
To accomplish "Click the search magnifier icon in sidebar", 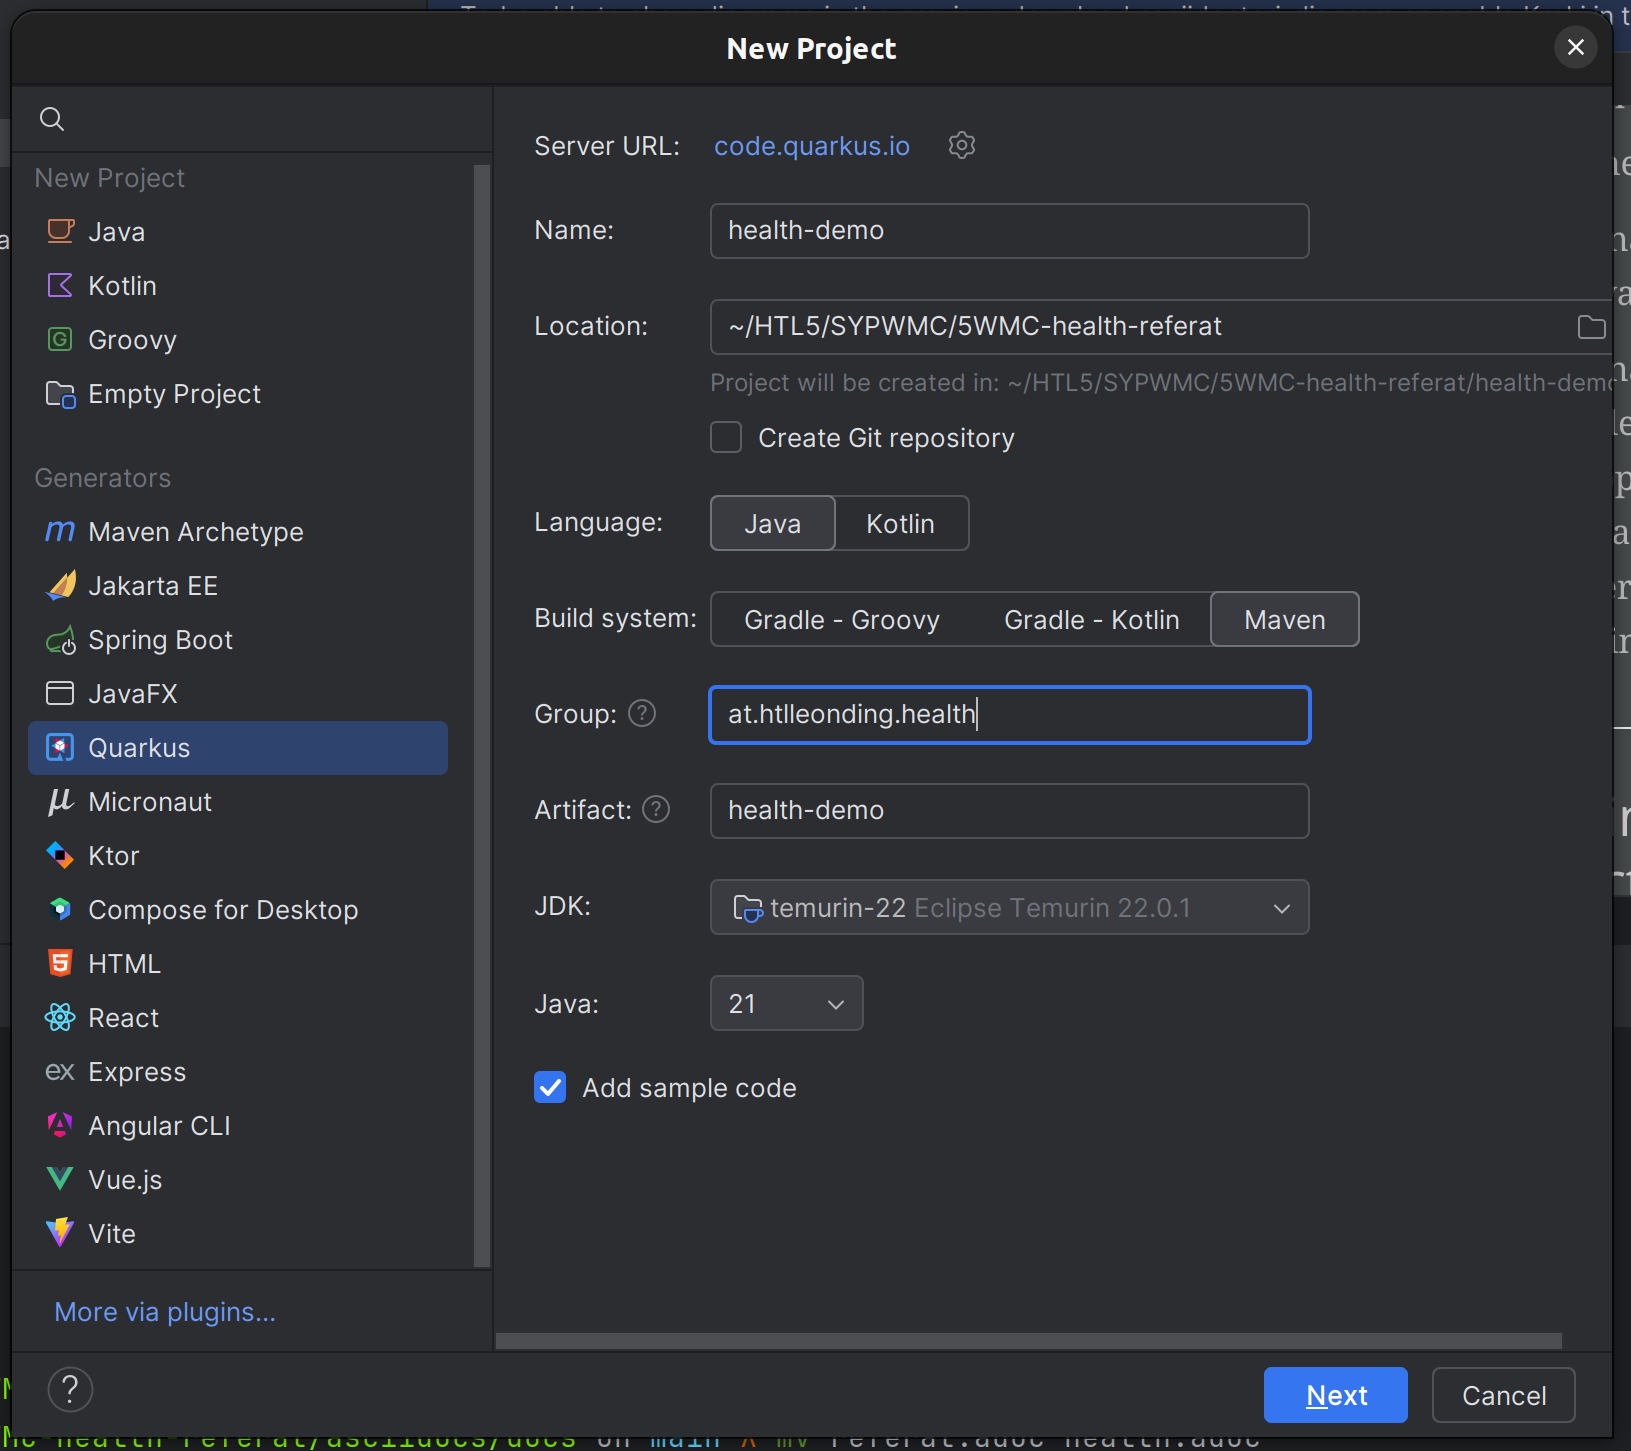I will tap(52, 120).
